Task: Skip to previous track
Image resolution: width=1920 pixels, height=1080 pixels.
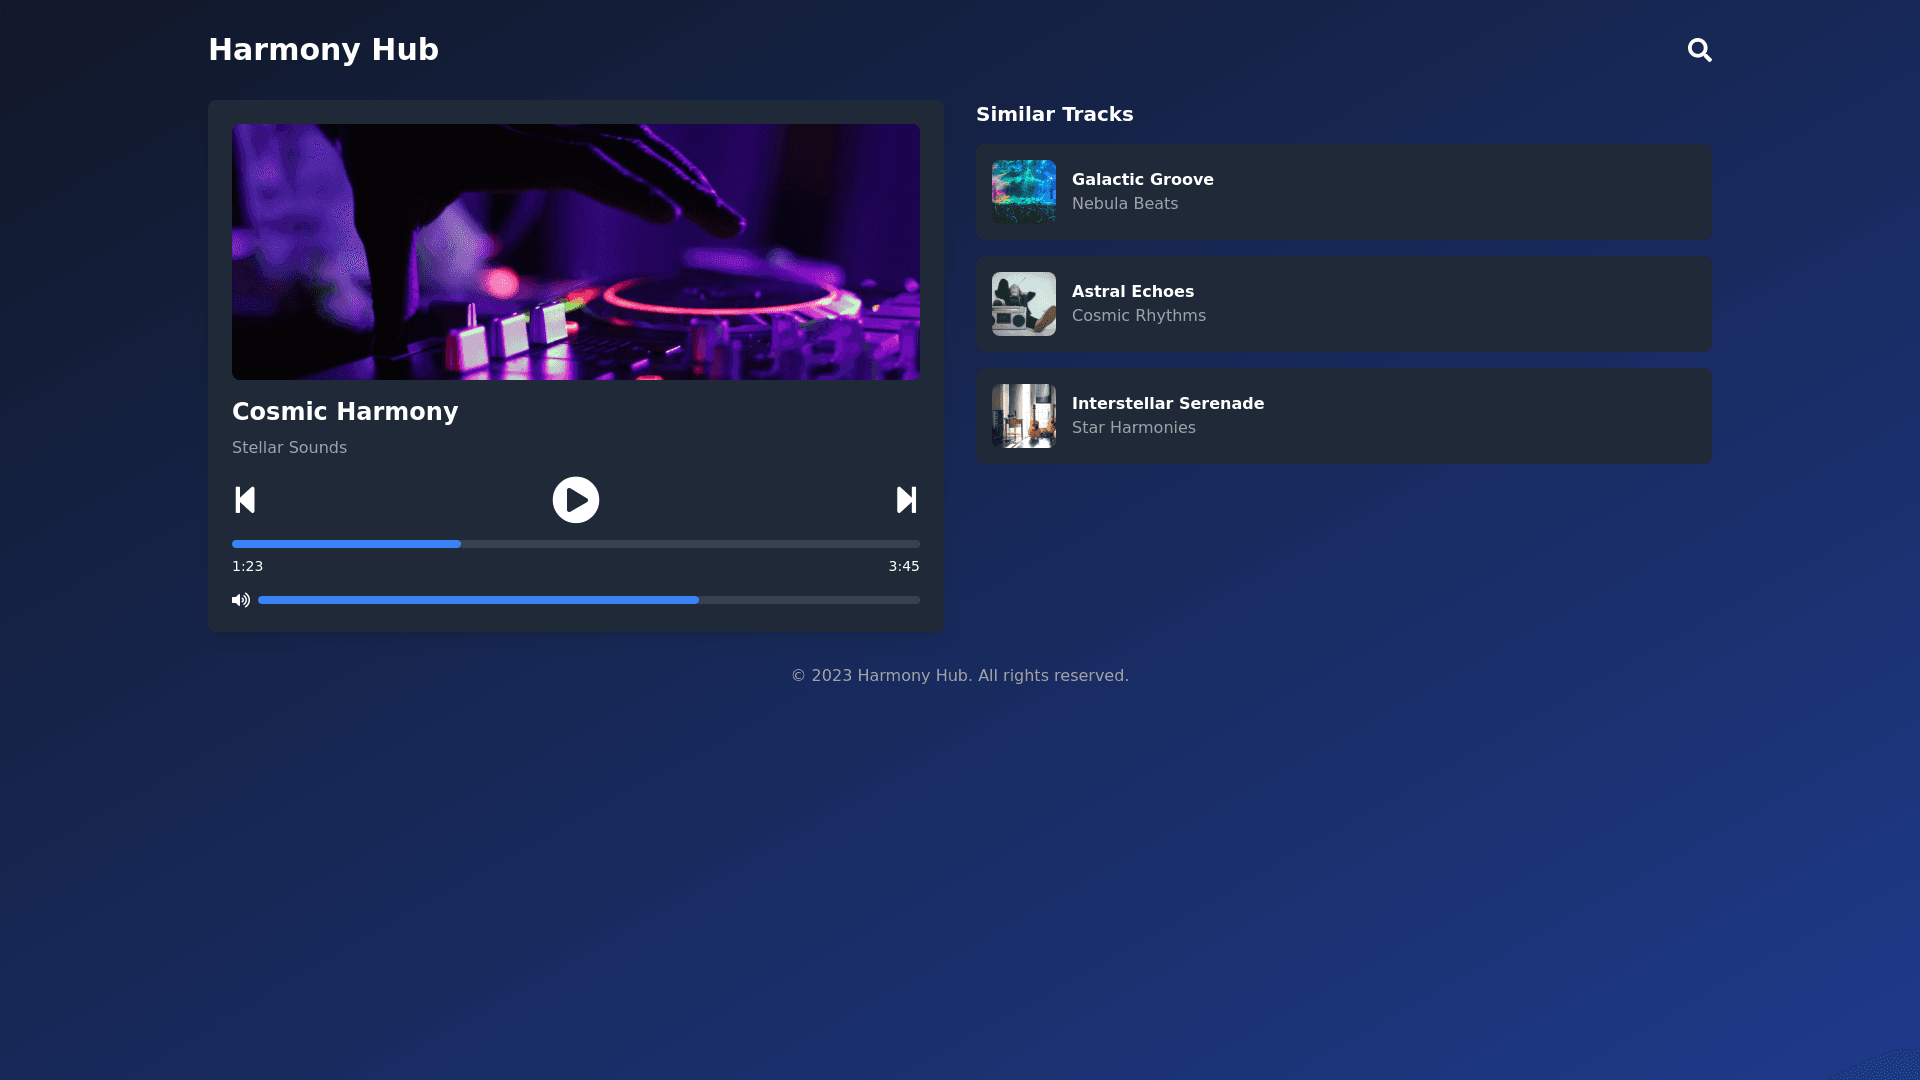Action: (245, 500)
